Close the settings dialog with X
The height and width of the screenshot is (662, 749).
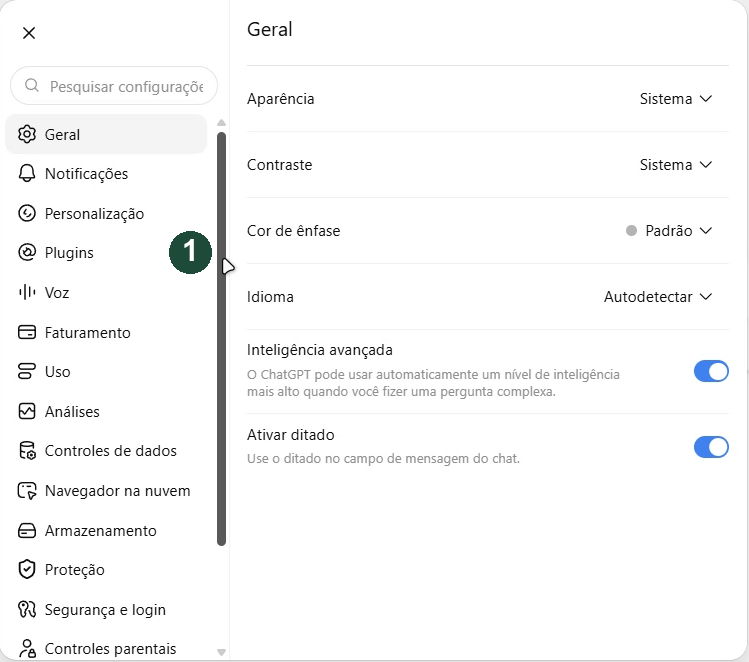point(29,33)
